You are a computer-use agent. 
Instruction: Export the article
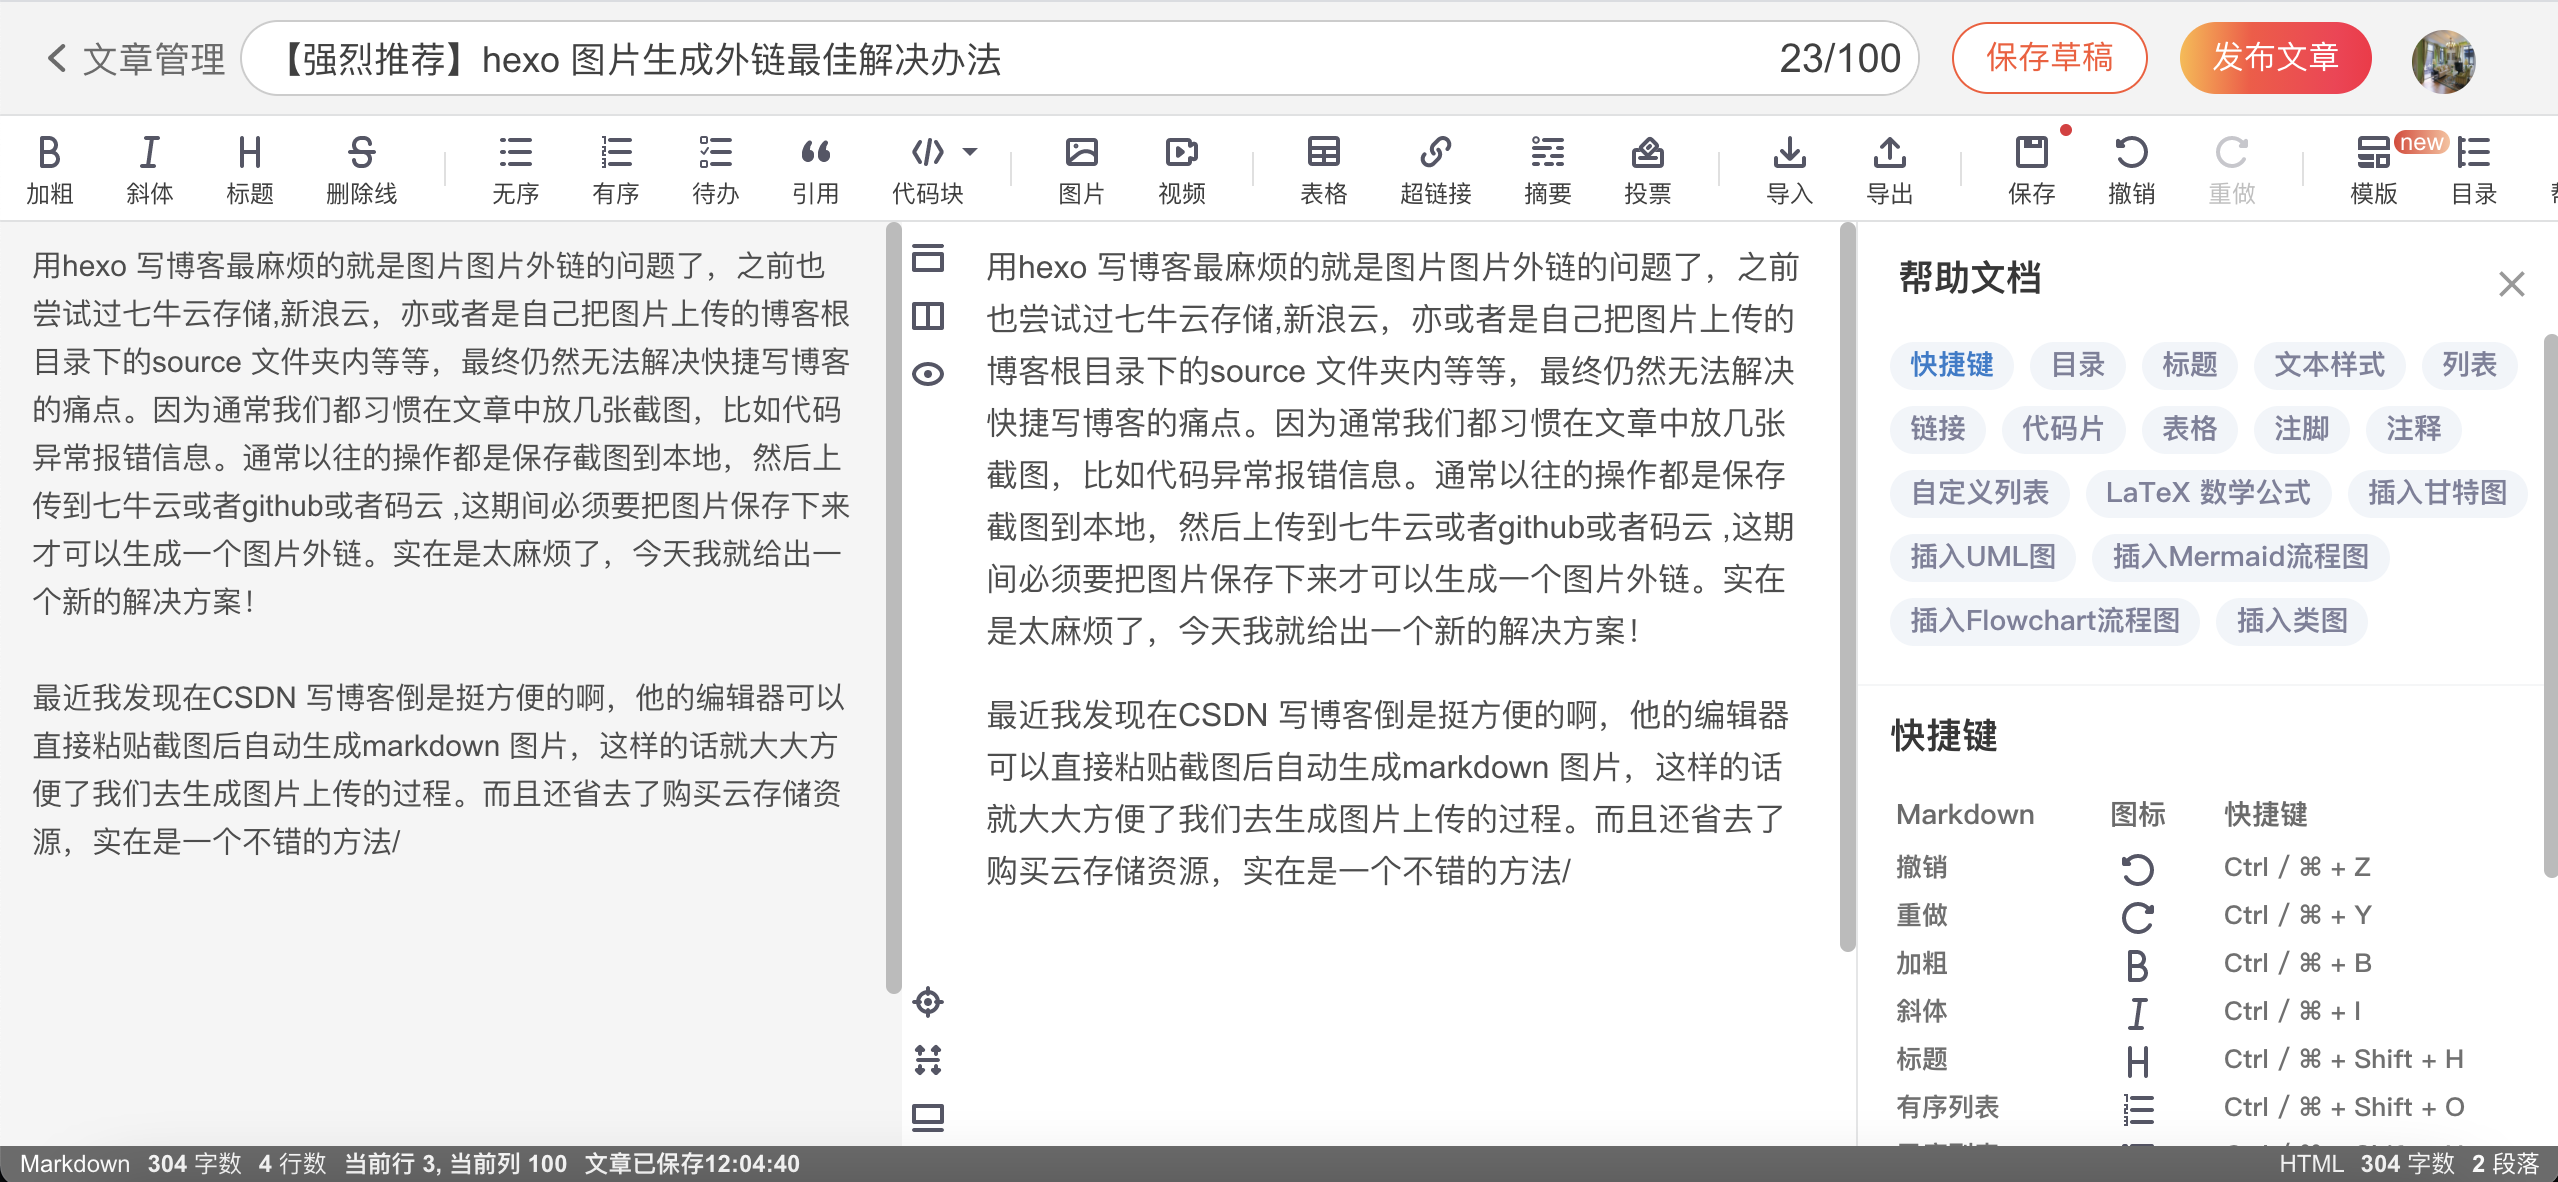[x=1889, y=167]
